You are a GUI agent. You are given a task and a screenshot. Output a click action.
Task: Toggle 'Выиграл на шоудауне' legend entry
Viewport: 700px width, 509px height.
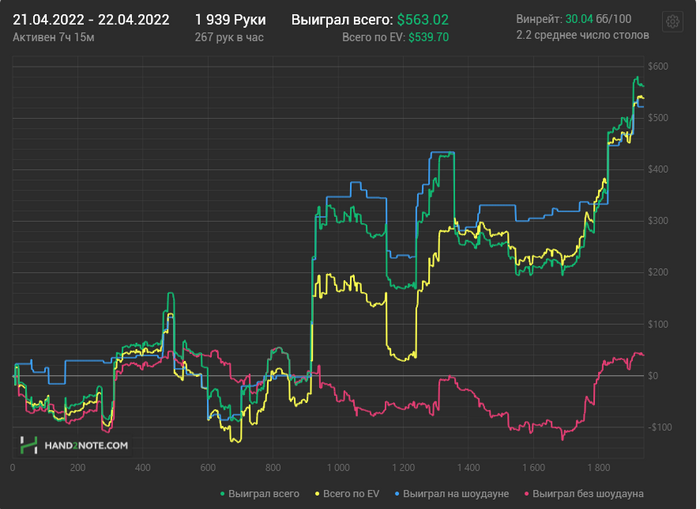(457, 494)
